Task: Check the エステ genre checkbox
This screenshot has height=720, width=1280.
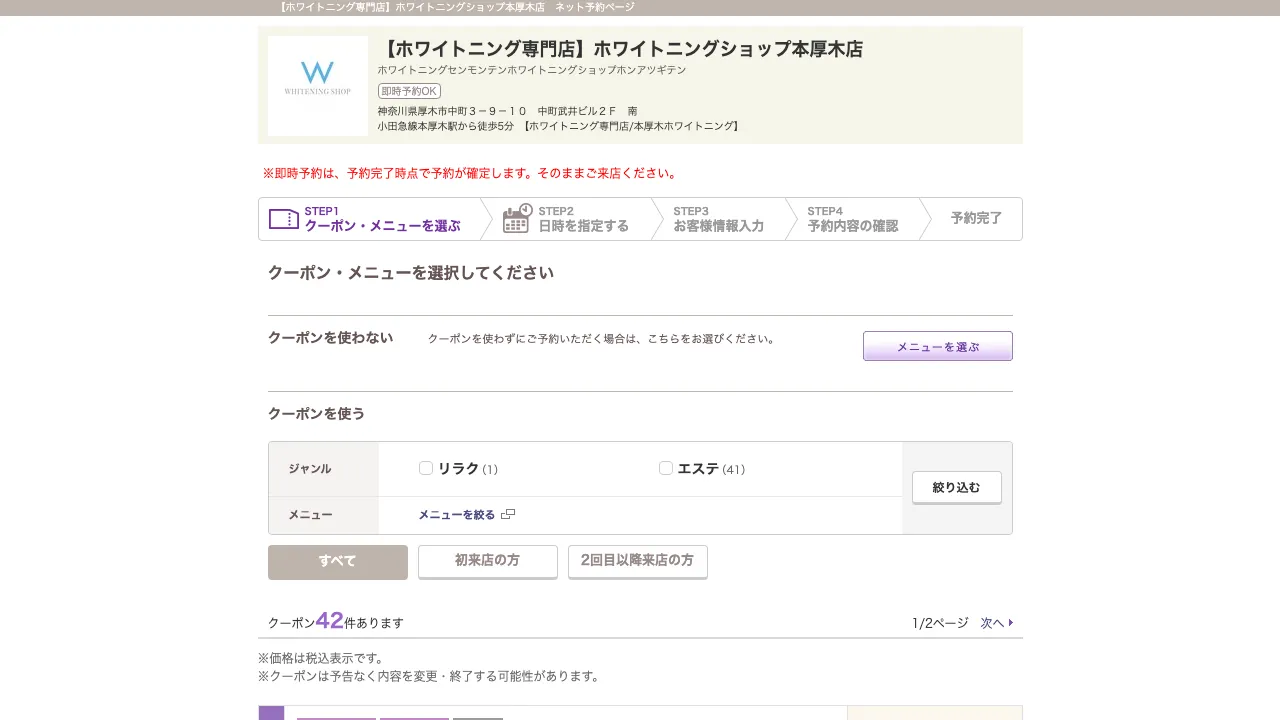Action: click(x=666, y=468)
